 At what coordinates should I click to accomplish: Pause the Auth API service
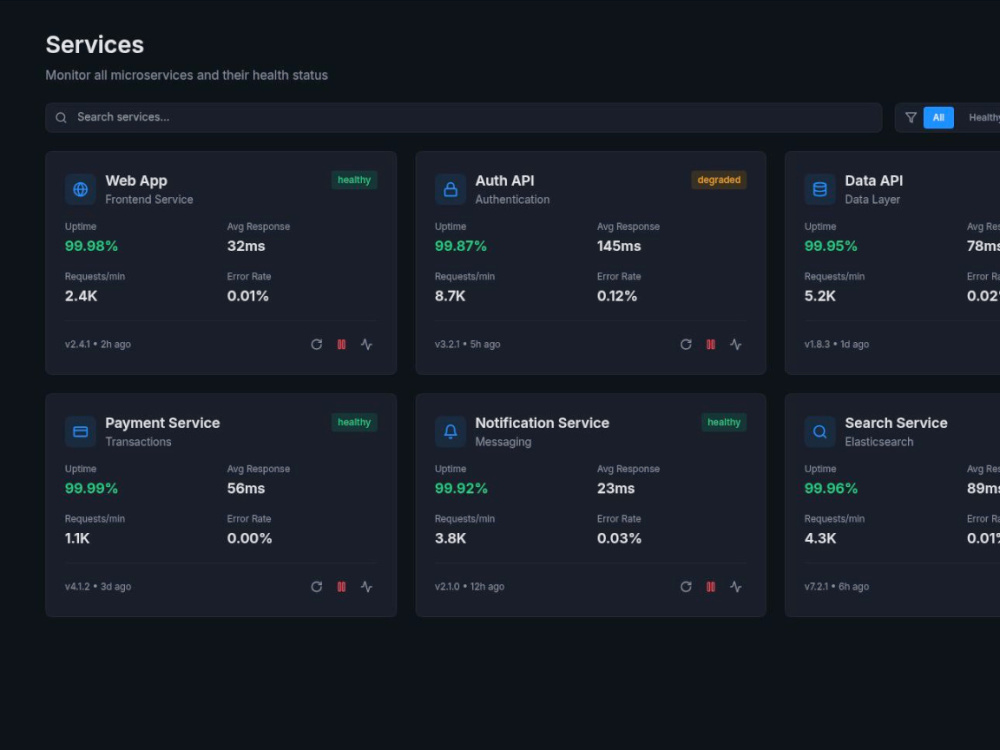710,344
